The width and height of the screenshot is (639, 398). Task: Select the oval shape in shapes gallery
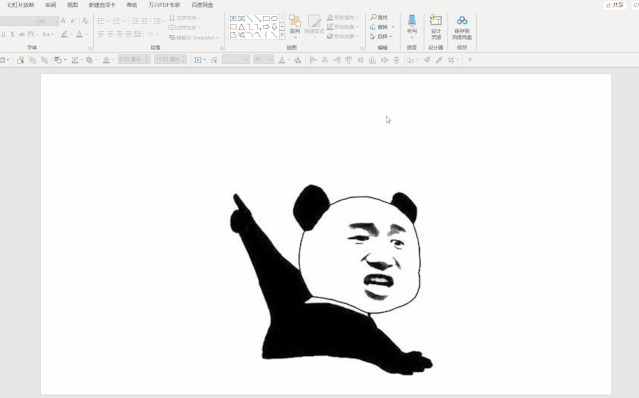point(274,18)
